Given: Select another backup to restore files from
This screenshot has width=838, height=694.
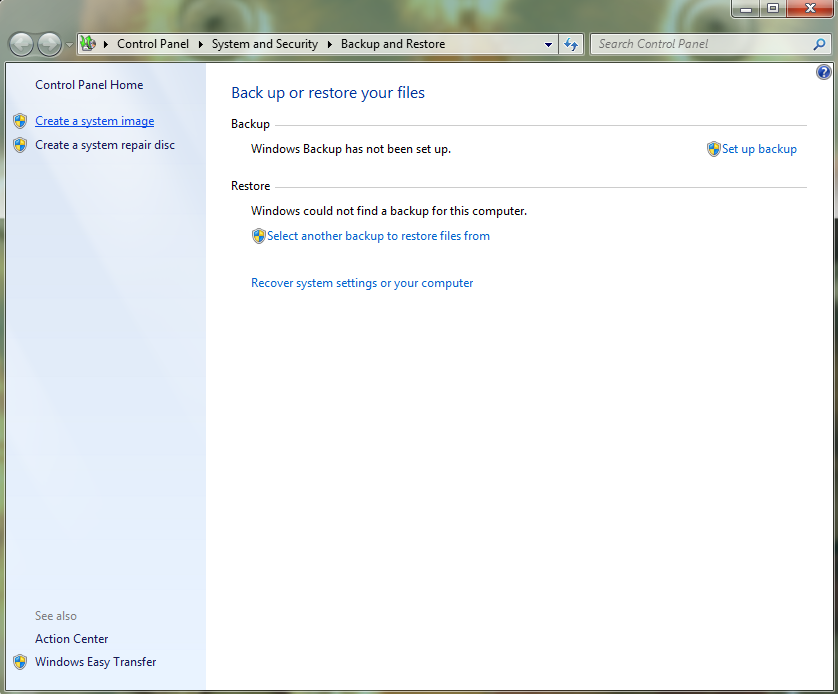Looking at the screenshot, I should point(378,236).
